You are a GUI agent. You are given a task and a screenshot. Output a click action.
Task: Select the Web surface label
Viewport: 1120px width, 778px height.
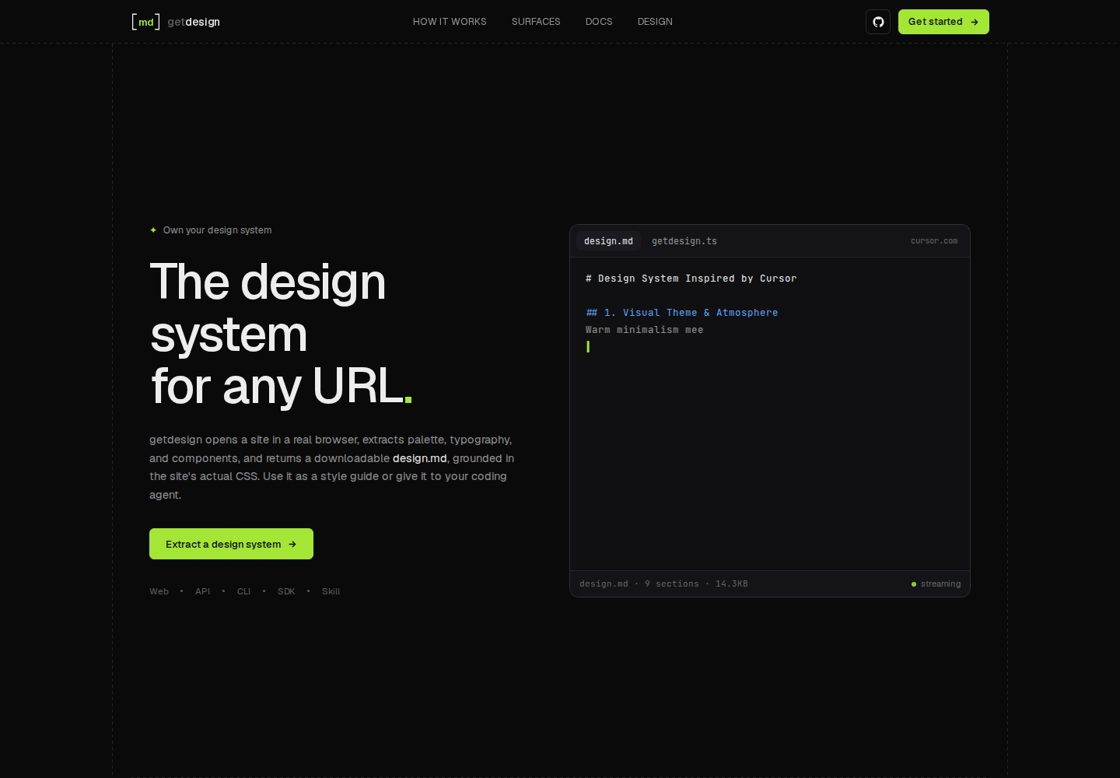pos(159,591)
